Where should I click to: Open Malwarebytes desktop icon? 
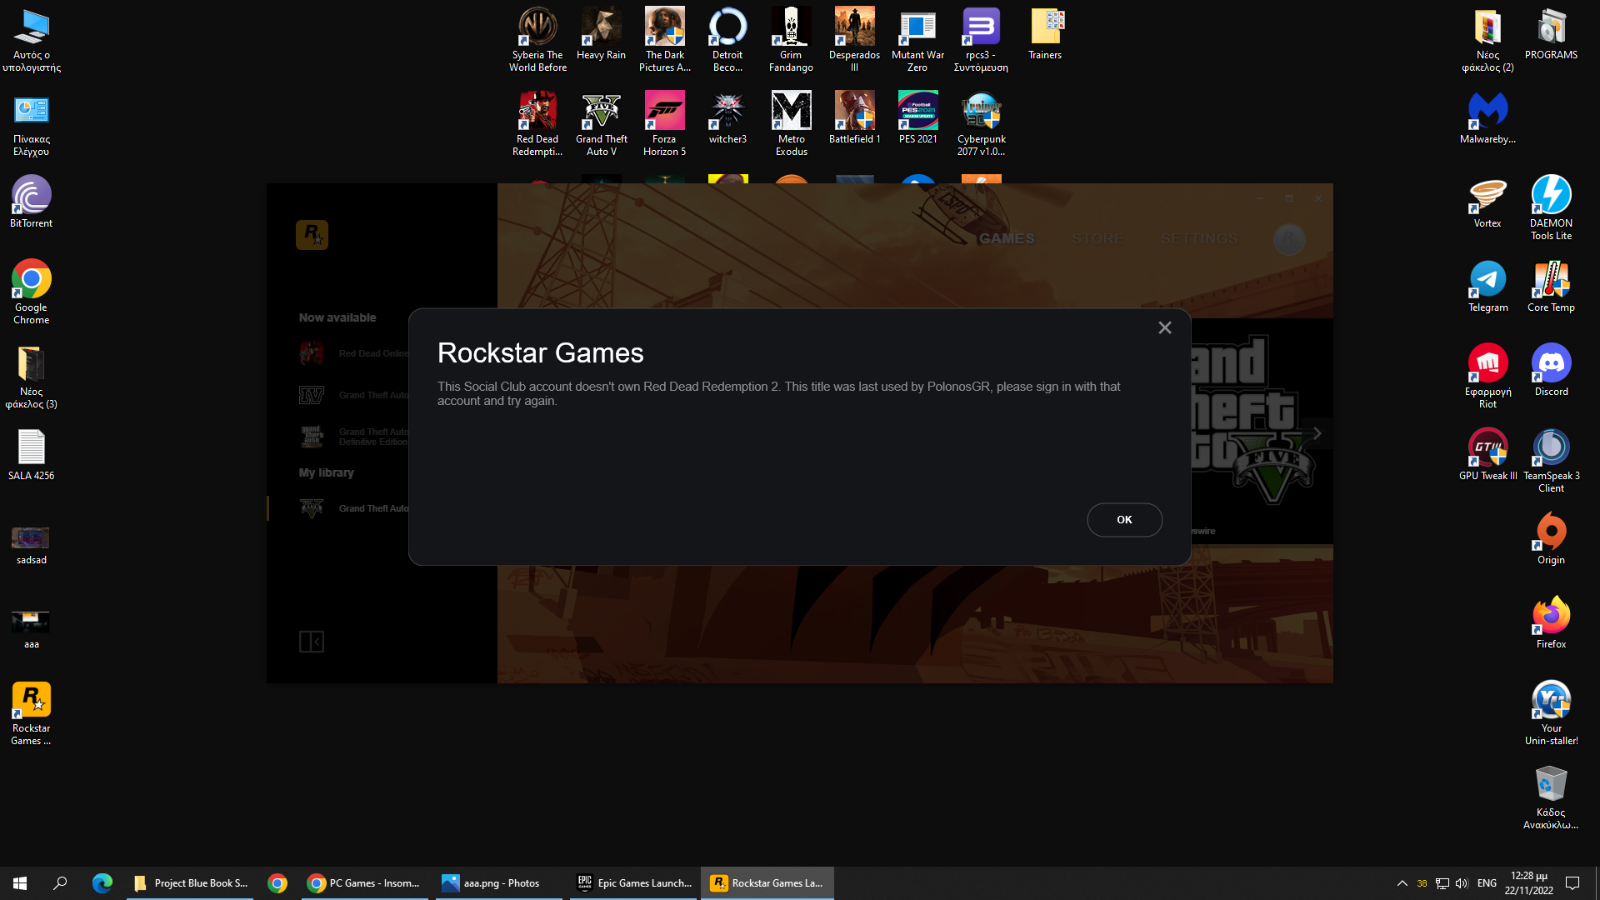coord(1488,118)
